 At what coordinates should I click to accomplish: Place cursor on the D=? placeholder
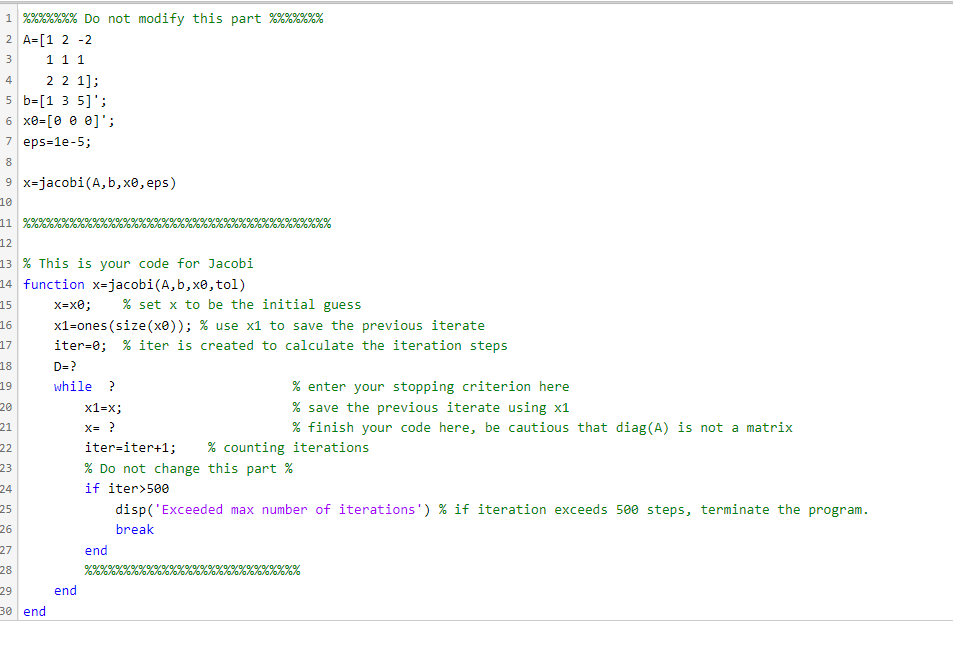click(67, 366)
